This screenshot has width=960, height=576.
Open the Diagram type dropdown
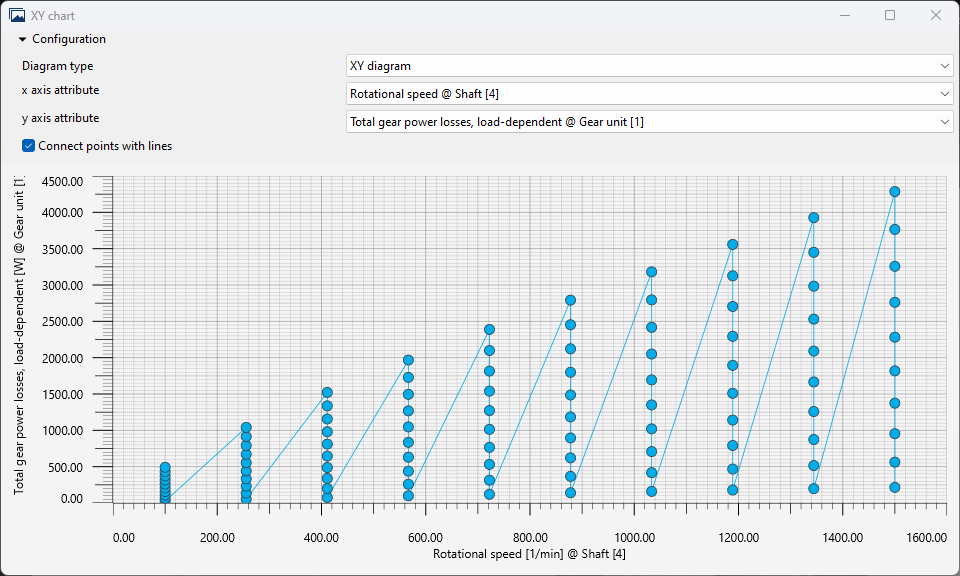649,66
